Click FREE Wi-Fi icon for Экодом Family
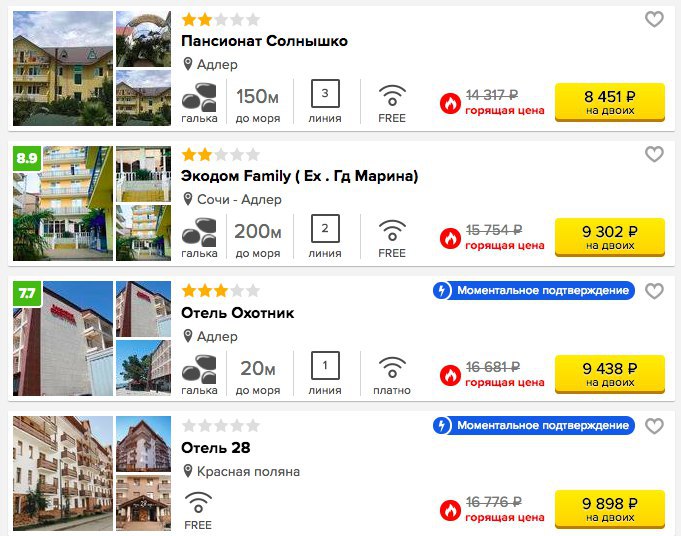The height and width of the screenshot is (536, 681). (392, 231)
